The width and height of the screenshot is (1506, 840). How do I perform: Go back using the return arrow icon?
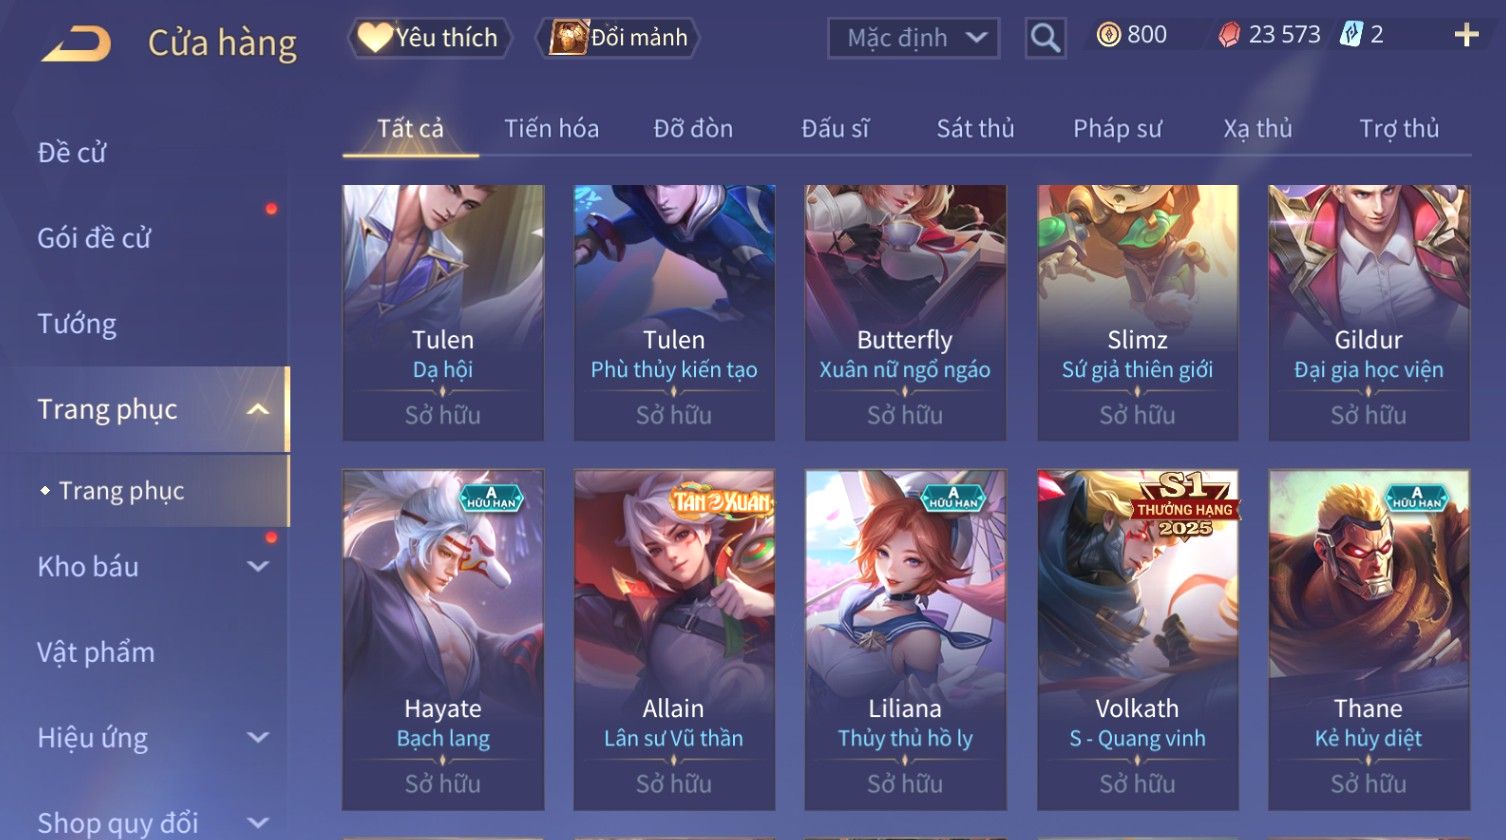coord(76,43)
